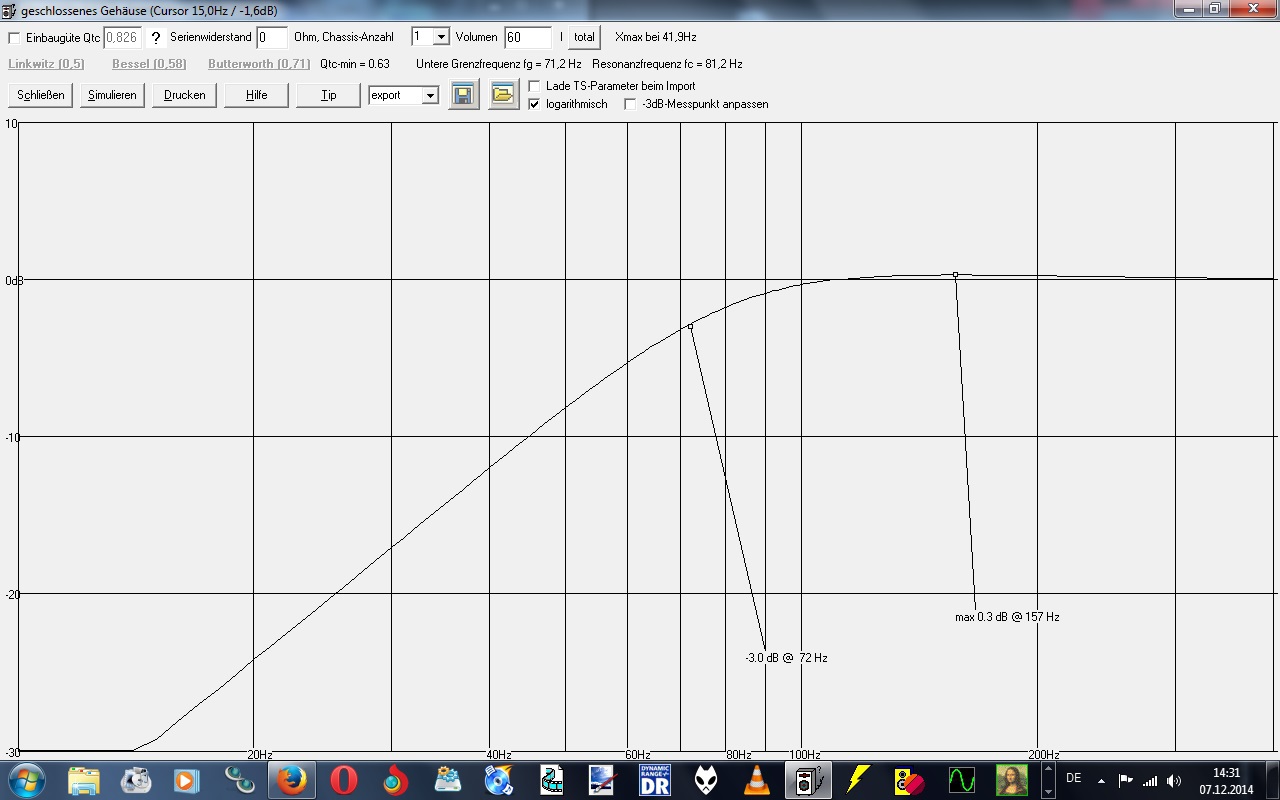Click the question mark help icon
This screenshot has height=800, width=1280.
pyautogui.click(x=156, y=38)
